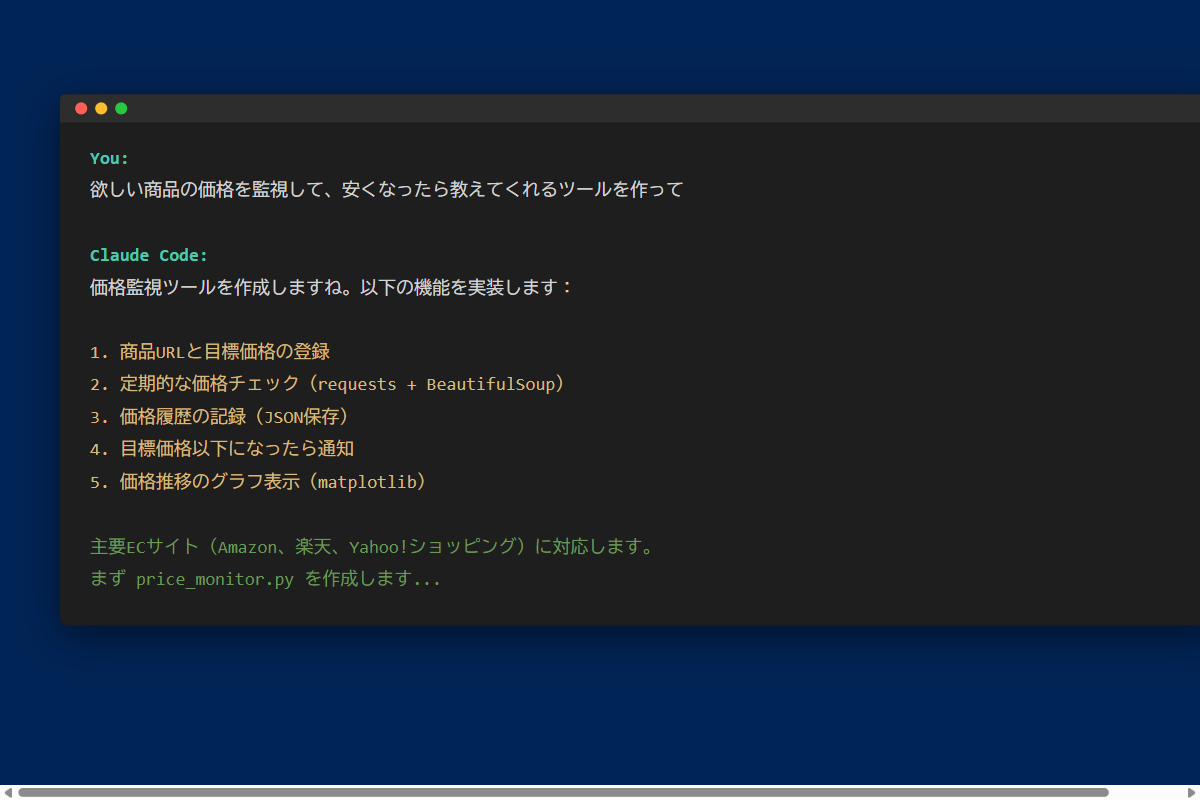Click the price_monitor.py filename text
The width and height of the screenshot is (1200, 800).
pos(215,580)
